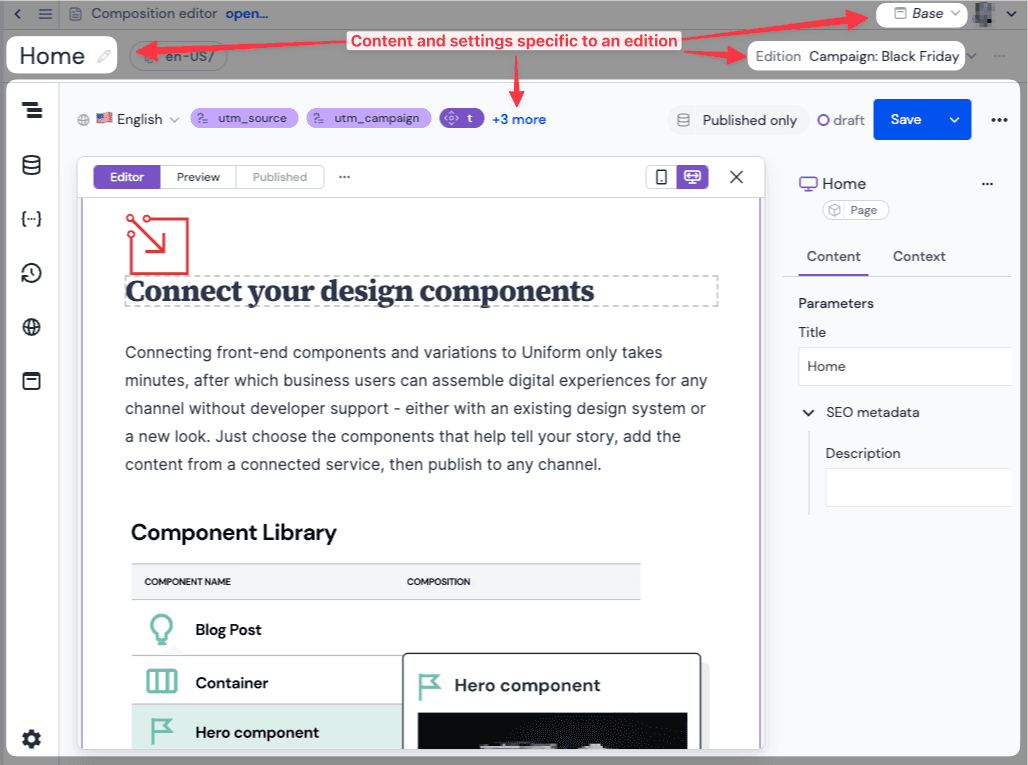Click the Blog Post lightbulb icon
Image resolution: width=1028 pixels, height=765 pixels.
pyautogui.click(x=161, y=629)
